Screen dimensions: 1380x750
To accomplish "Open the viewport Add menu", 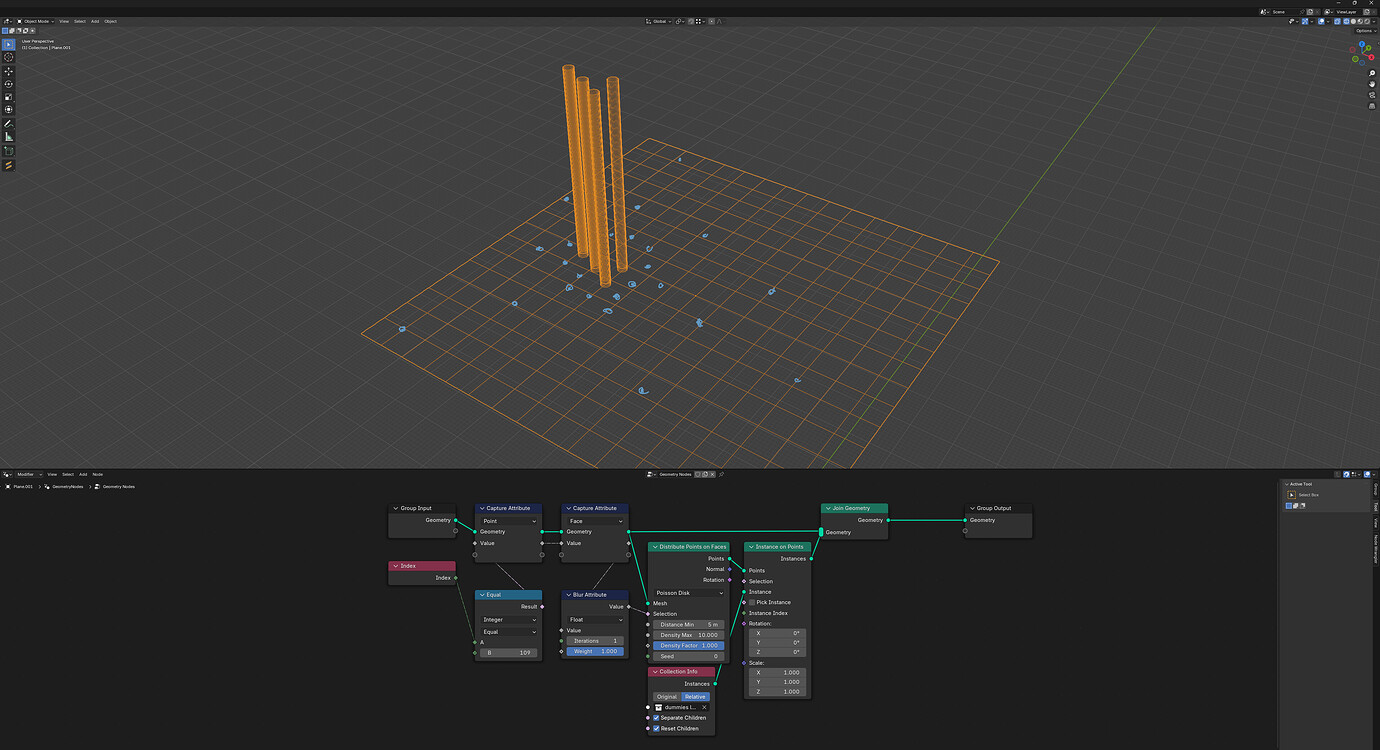I will tap(95, 21).
